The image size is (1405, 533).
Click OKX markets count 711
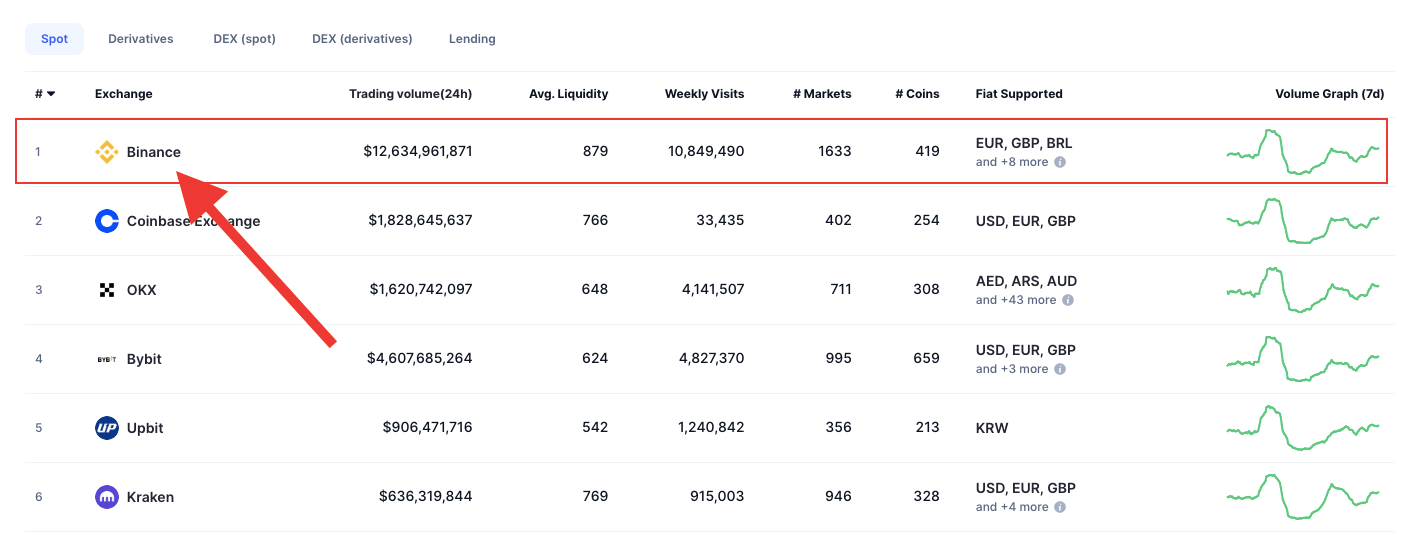click(840, 290)
